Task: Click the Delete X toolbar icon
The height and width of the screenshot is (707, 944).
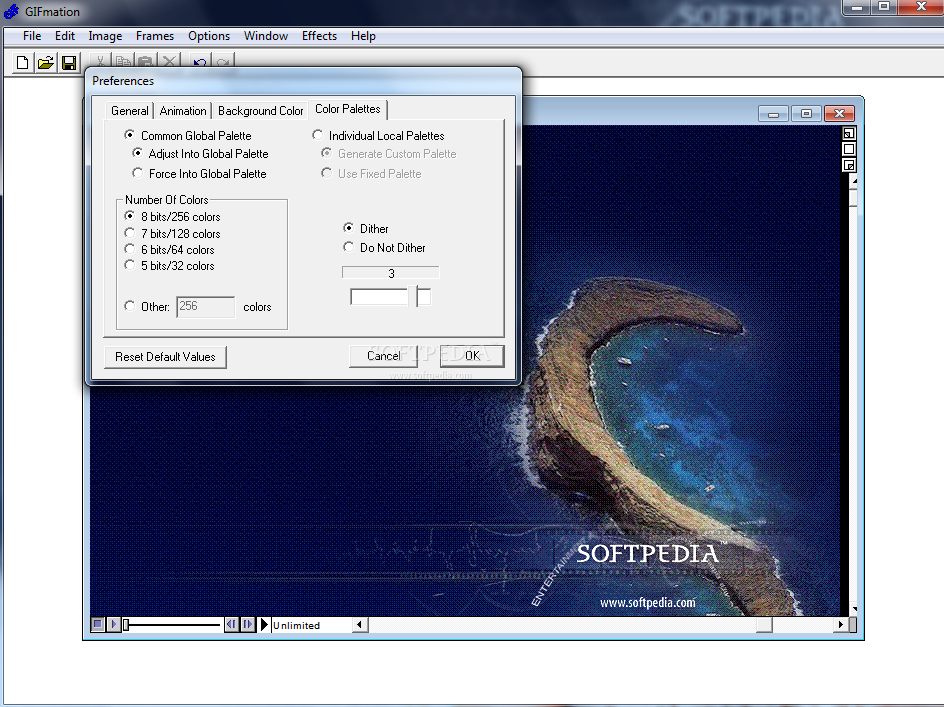Action: tap(169, 61)
